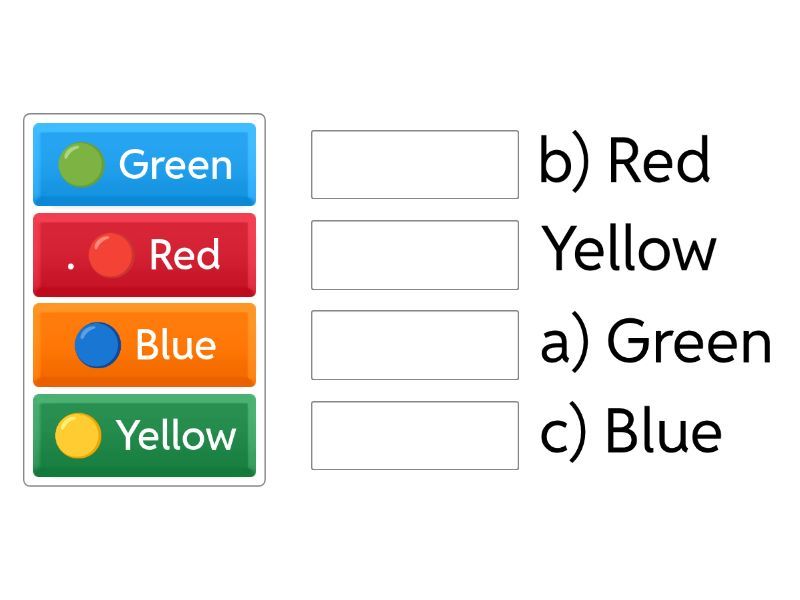The width and height of the screenshot is (800, 600).
Task: Select the empty box beside "a) Green"
Action: pos(415,345)
